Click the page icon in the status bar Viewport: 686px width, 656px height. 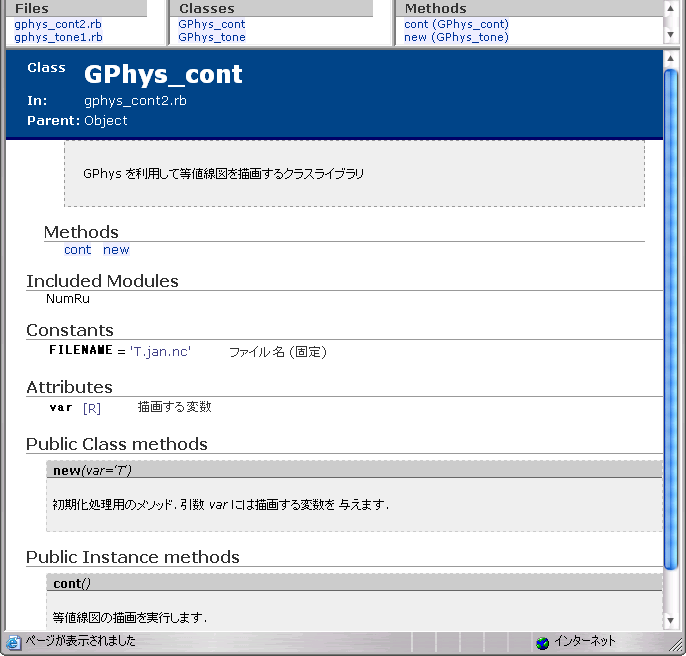point(13,642)
